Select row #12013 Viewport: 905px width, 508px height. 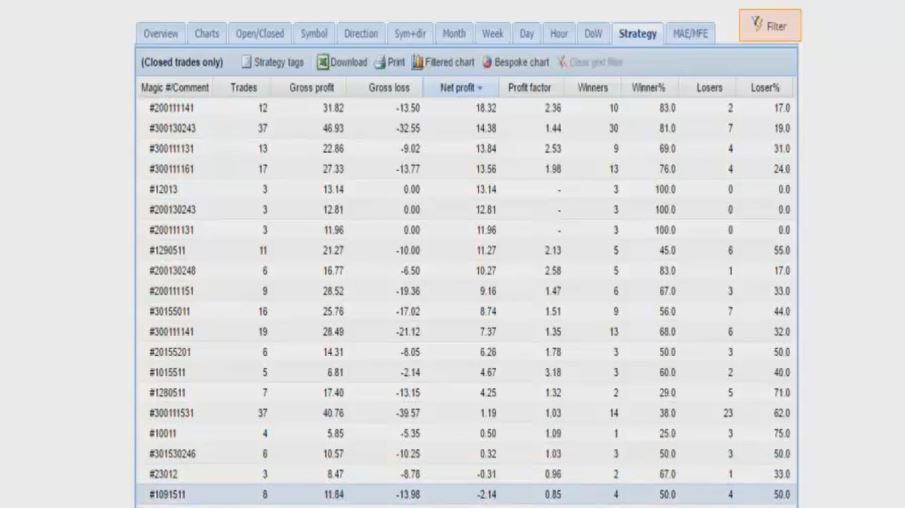(466, 189)
